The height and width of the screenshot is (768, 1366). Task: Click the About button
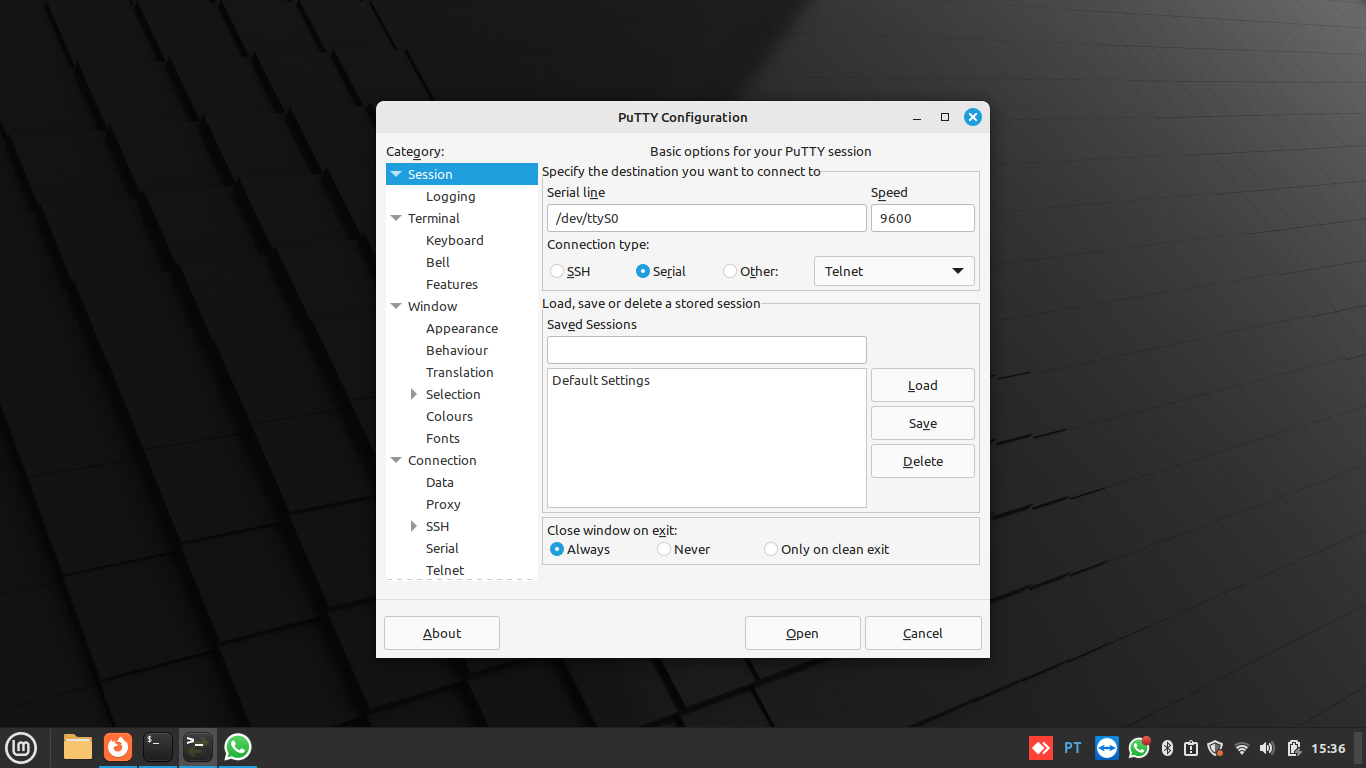(442, 633)
